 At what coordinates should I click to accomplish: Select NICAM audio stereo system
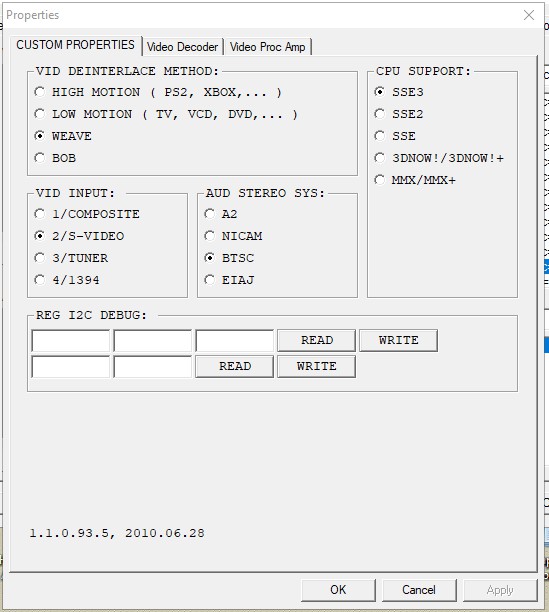(x=210, y=236)
